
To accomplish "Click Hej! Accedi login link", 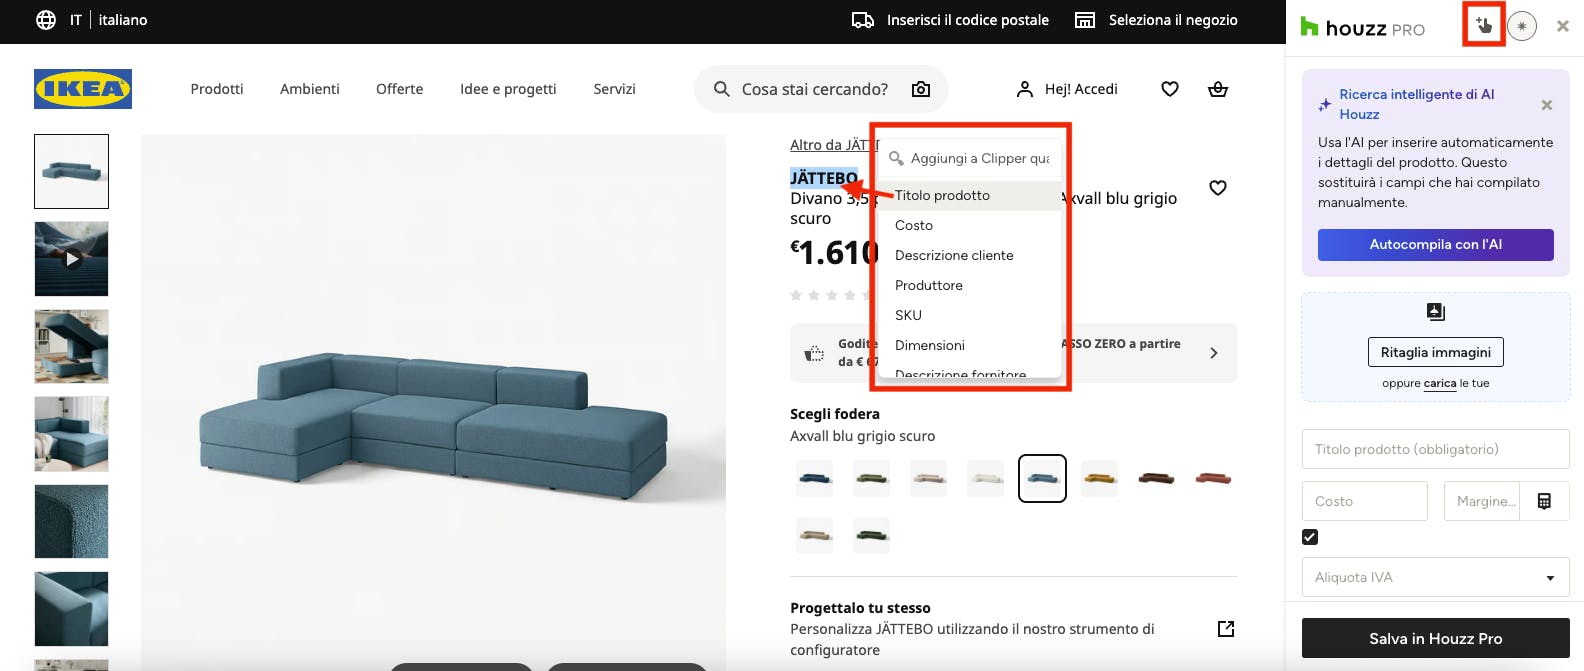I will point(1081,89).
